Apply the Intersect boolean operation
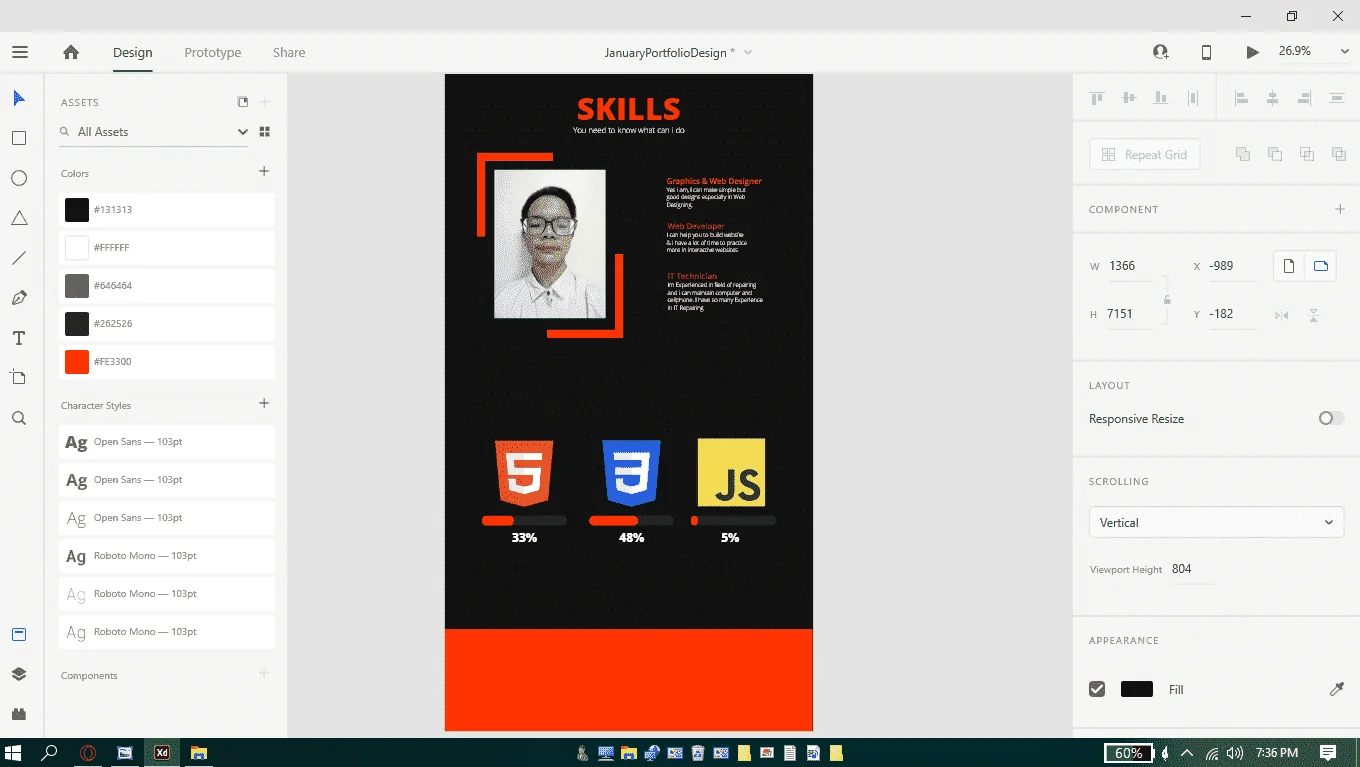This screenshot has height=767, width=1360. pyautogui.click(x=1307, y=154)
